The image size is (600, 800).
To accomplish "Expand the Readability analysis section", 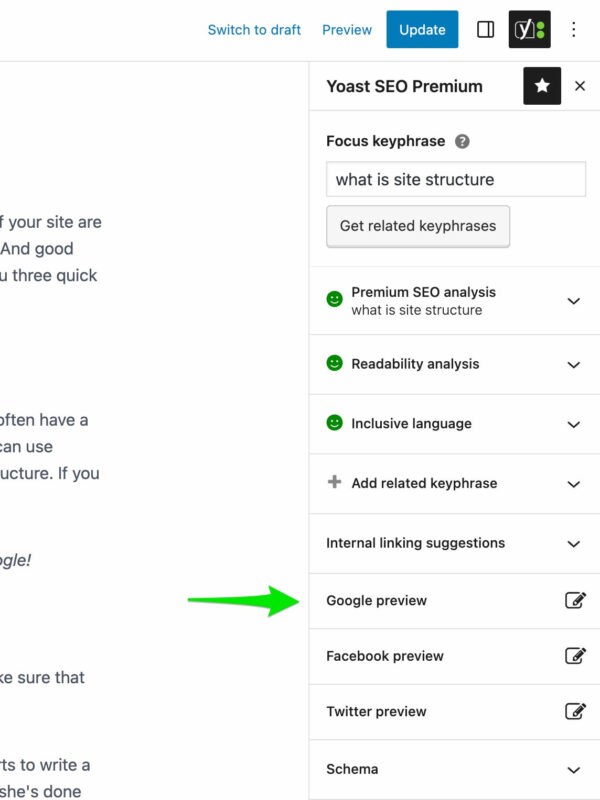I will tap(573, 364).
